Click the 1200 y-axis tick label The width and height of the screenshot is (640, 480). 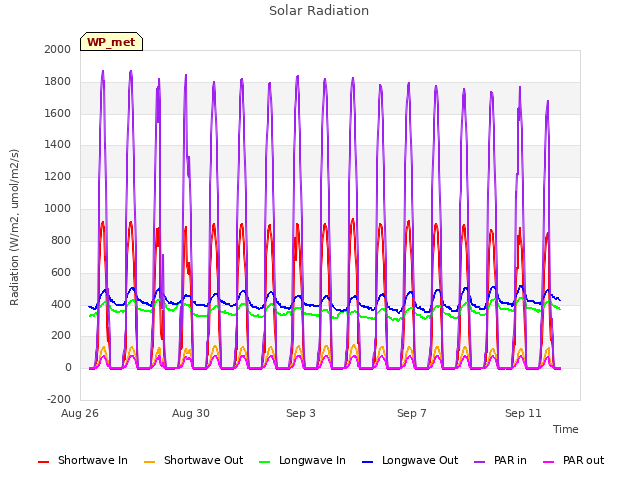(58, 176)
